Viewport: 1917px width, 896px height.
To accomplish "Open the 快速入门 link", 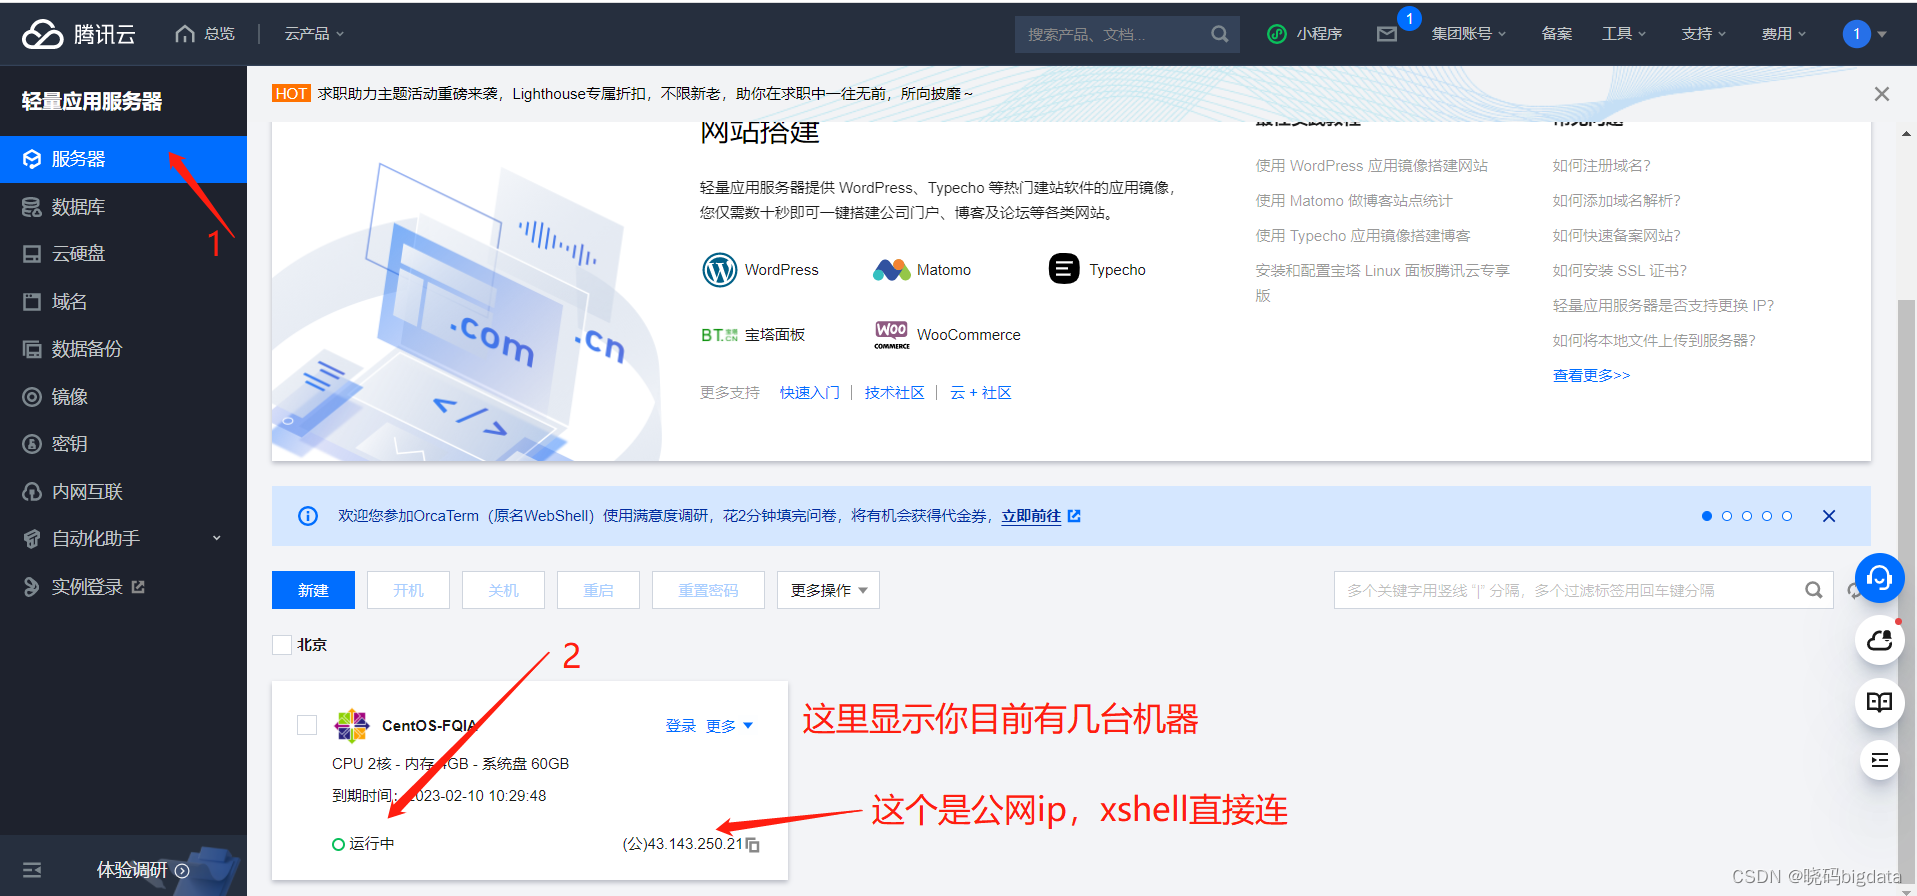I will 810,393.
